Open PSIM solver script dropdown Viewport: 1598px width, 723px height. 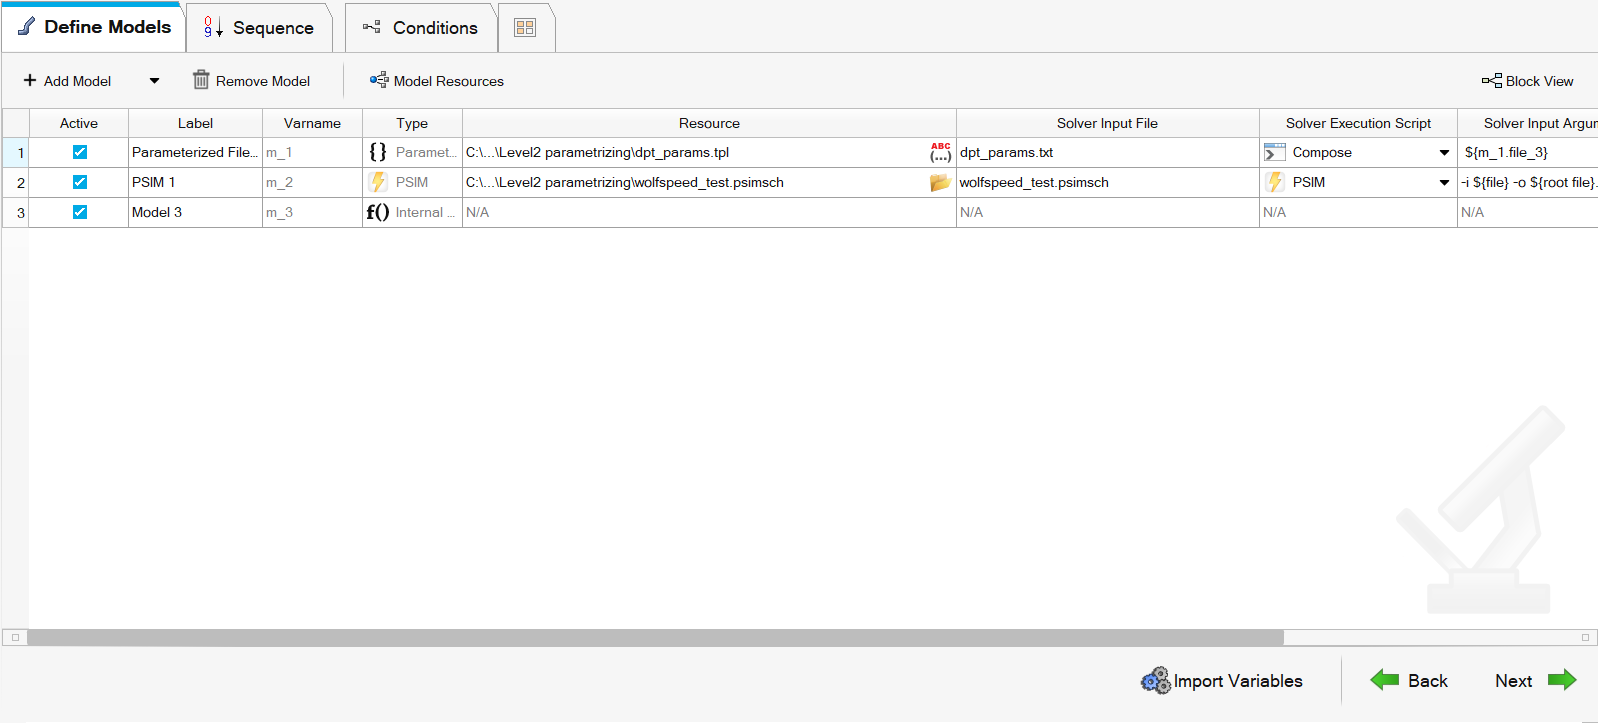(x=1444, y=183)
